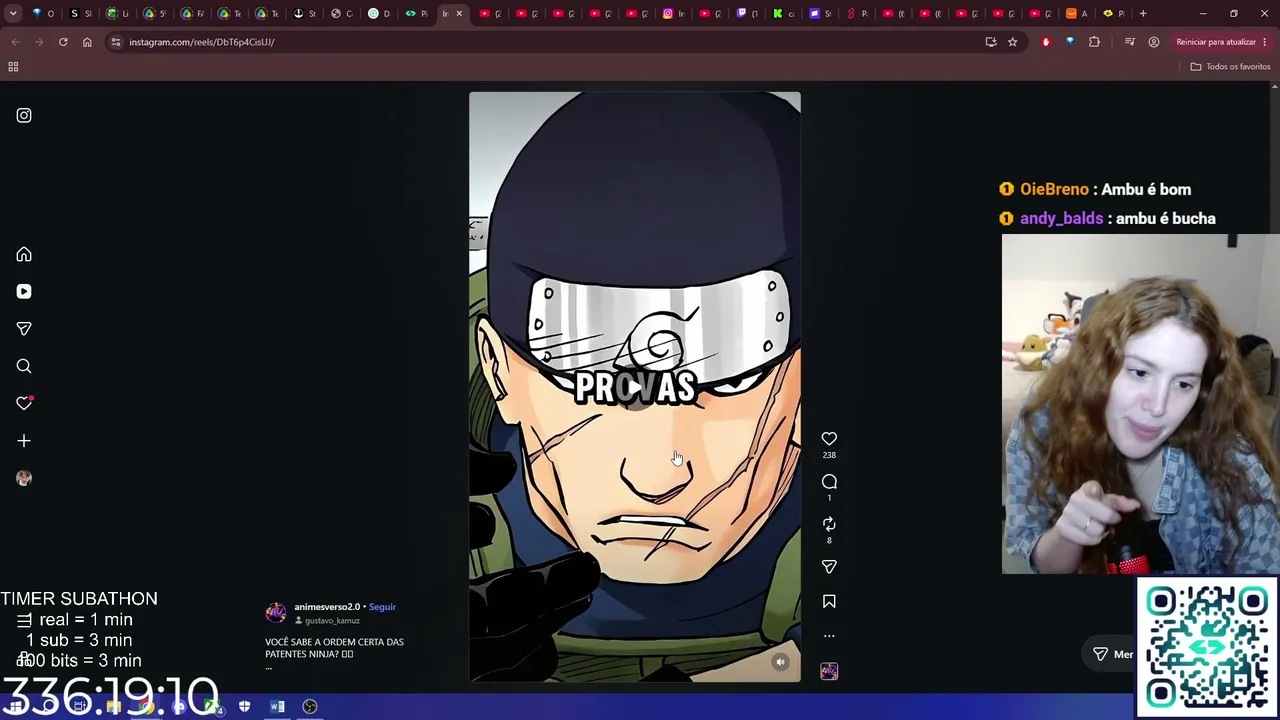Screen dimensions: 1280x720
Task: Go to the Instagram Home feed
Action: (24, 254)
